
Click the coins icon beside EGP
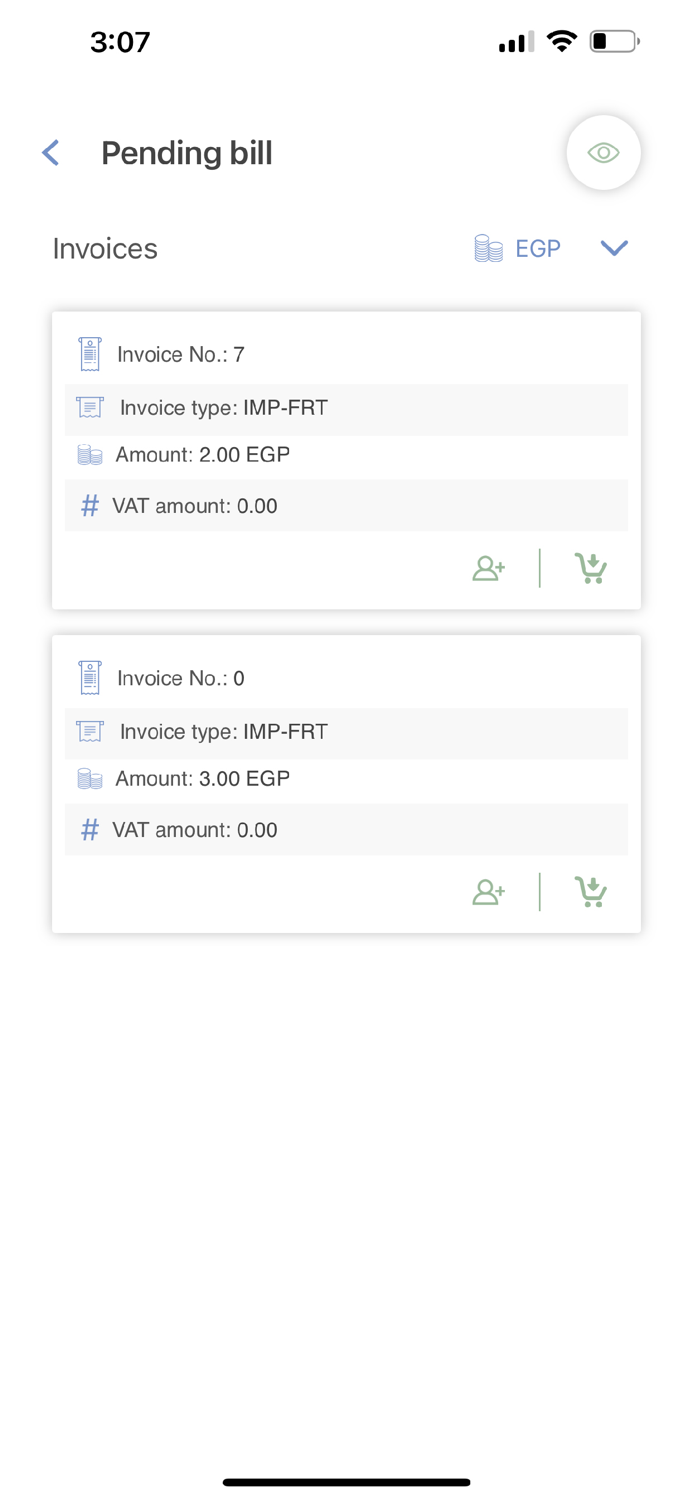click(488, 249)
